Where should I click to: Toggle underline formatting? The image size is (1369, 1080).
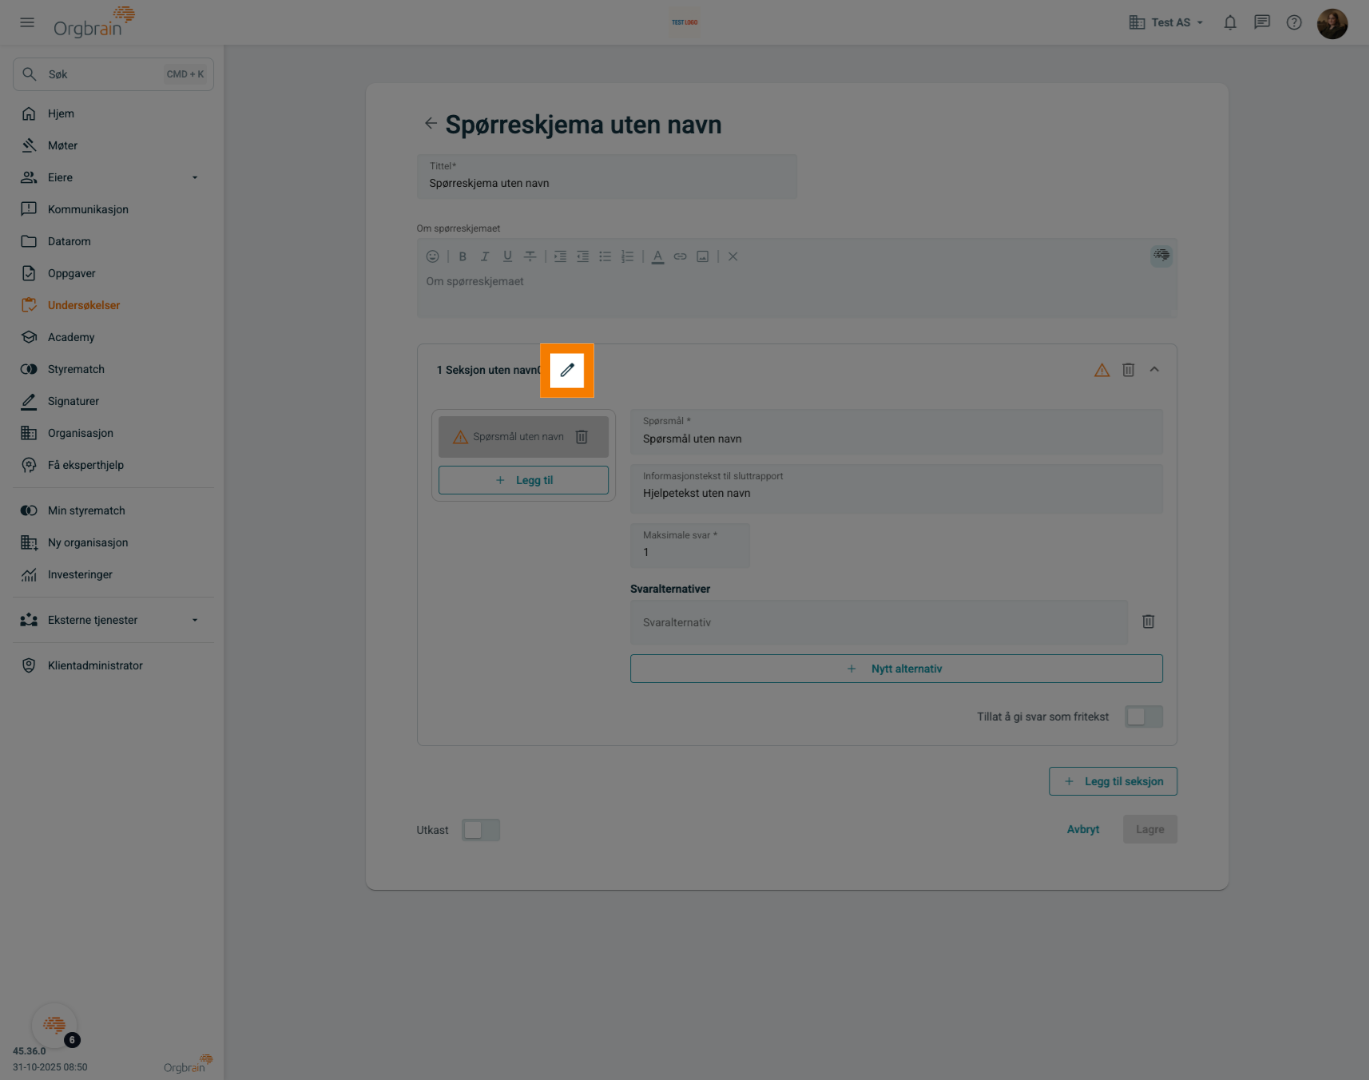click(x=507, y=257)
